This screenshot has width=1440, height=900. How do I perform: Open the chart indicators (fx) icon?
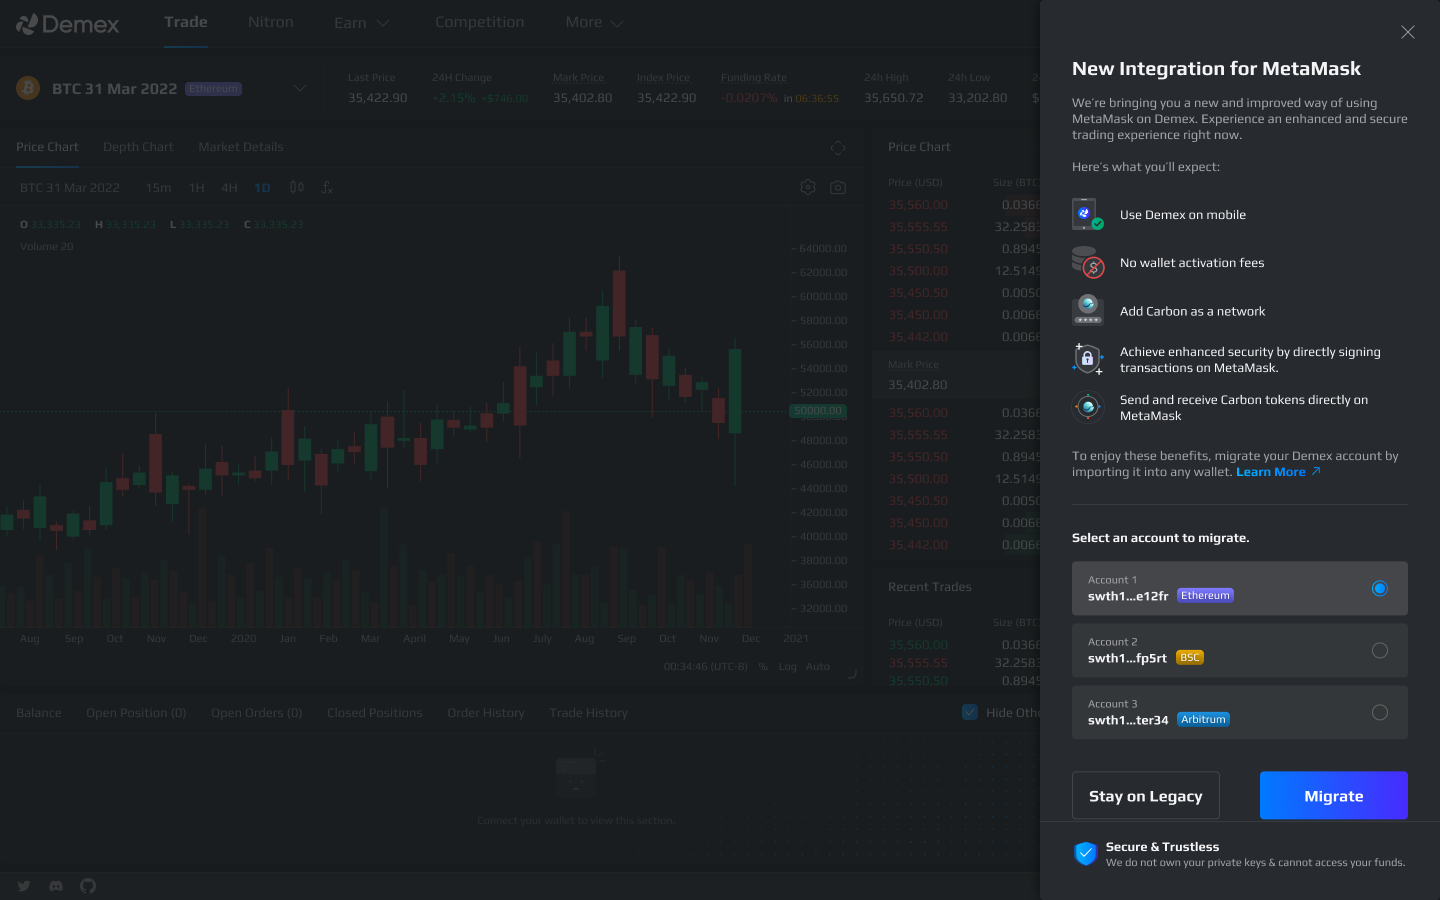click(327, 187)
